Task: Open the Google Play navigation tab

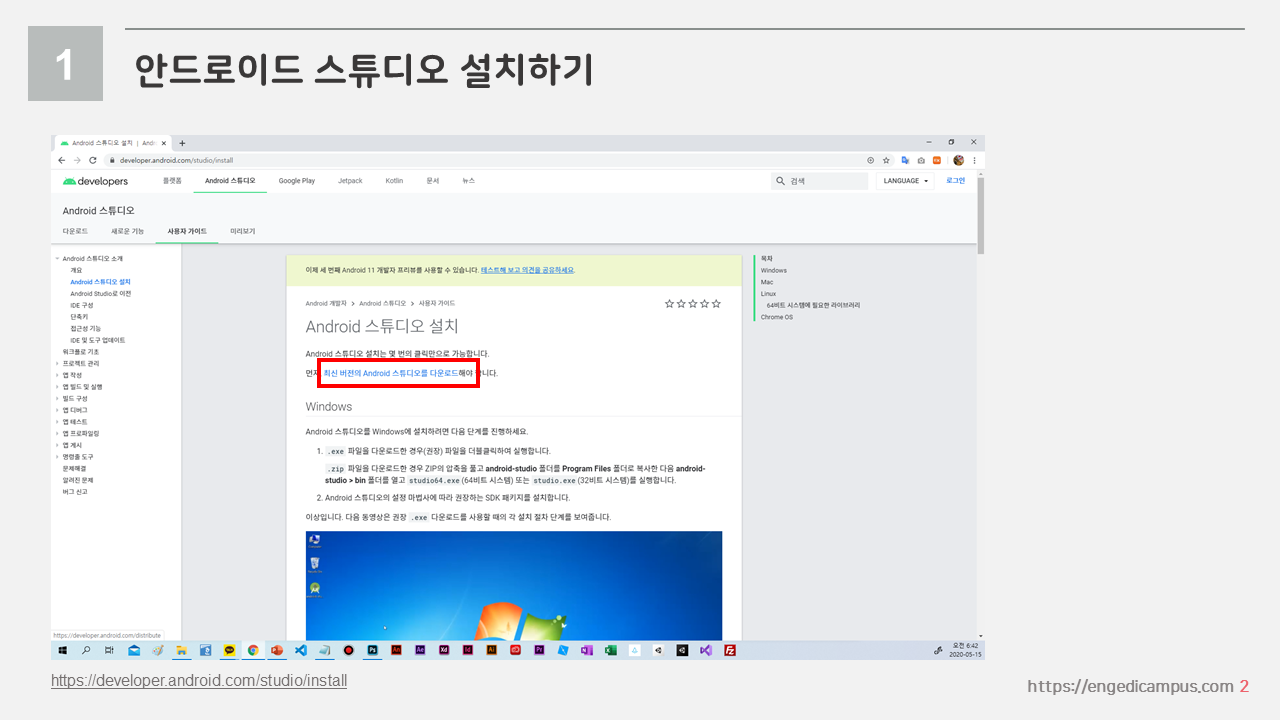Action: click(297, 181)
